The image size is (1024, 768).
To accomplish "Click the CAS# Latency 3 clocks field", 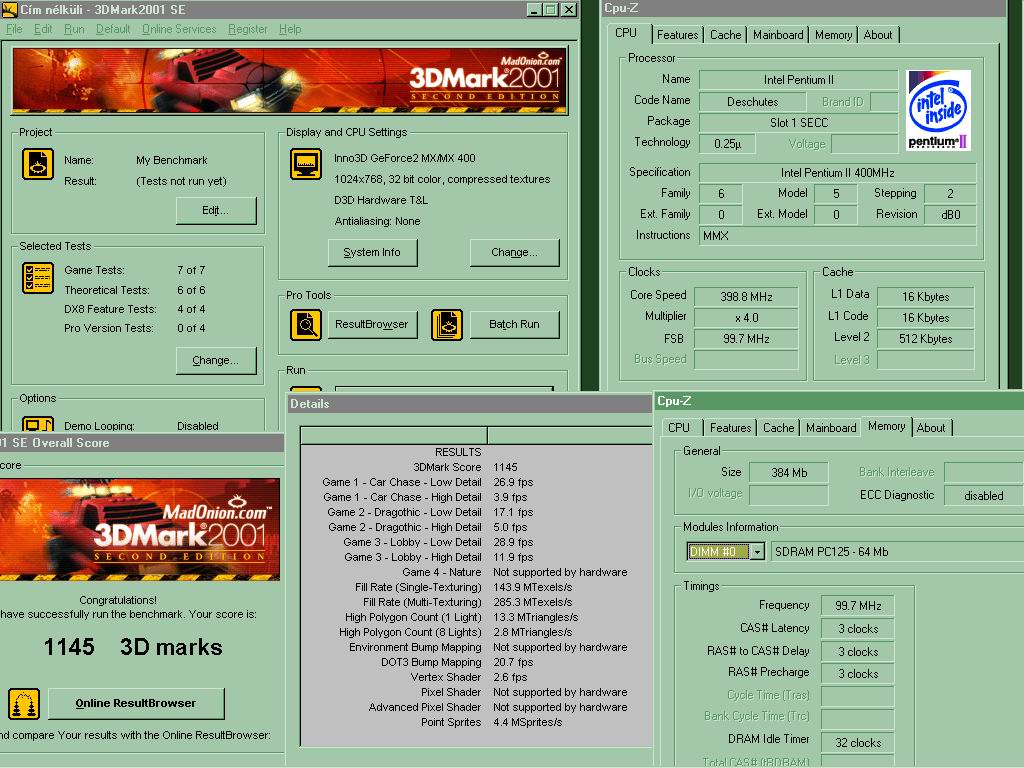I will click(x=857, y=629).
